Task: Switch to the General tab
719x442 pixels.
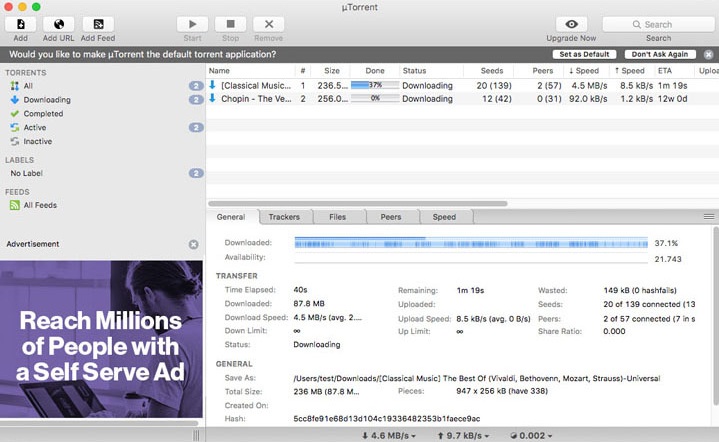Action: pos(231,217)
